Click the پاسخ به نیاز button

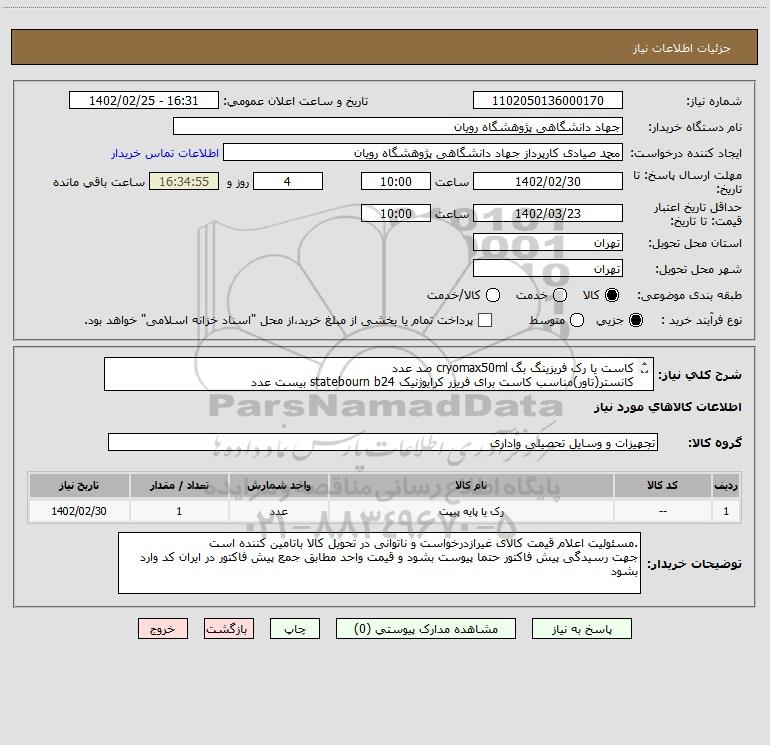pyautogui.click(x=582, y=629)
